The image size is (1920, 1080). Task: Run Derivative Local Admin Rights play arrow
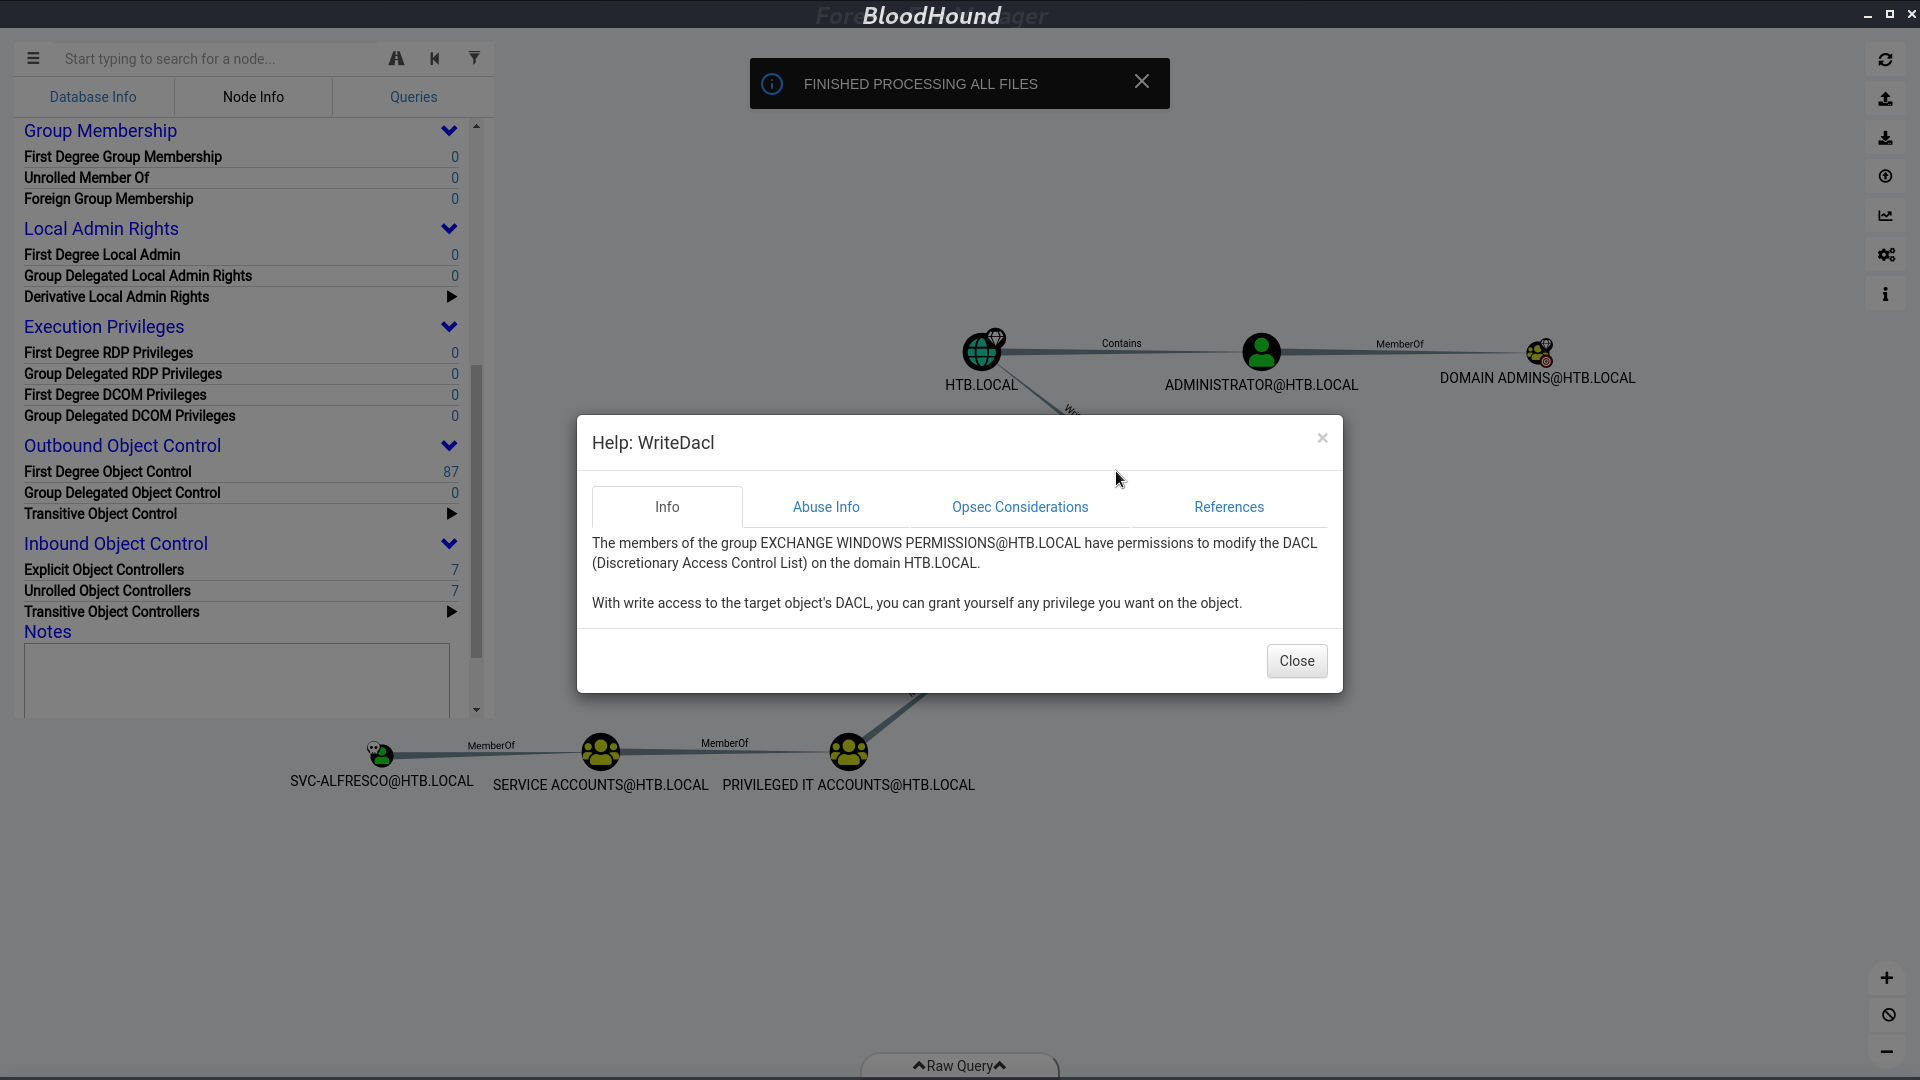[452, 297]
